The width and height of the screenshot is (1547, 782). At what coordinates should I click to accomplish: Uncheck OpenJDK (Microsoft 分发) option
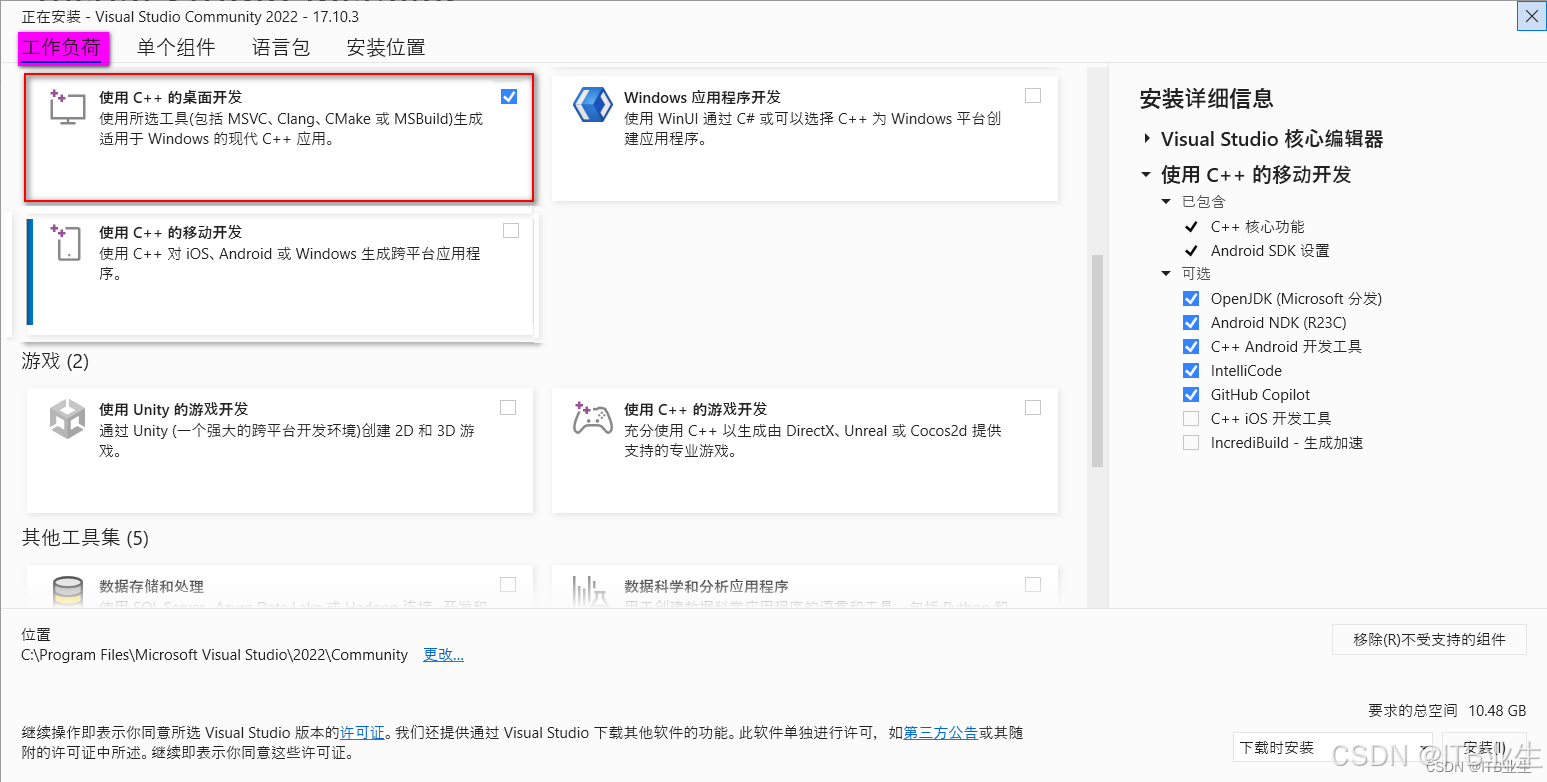(x=1191, y=299)
